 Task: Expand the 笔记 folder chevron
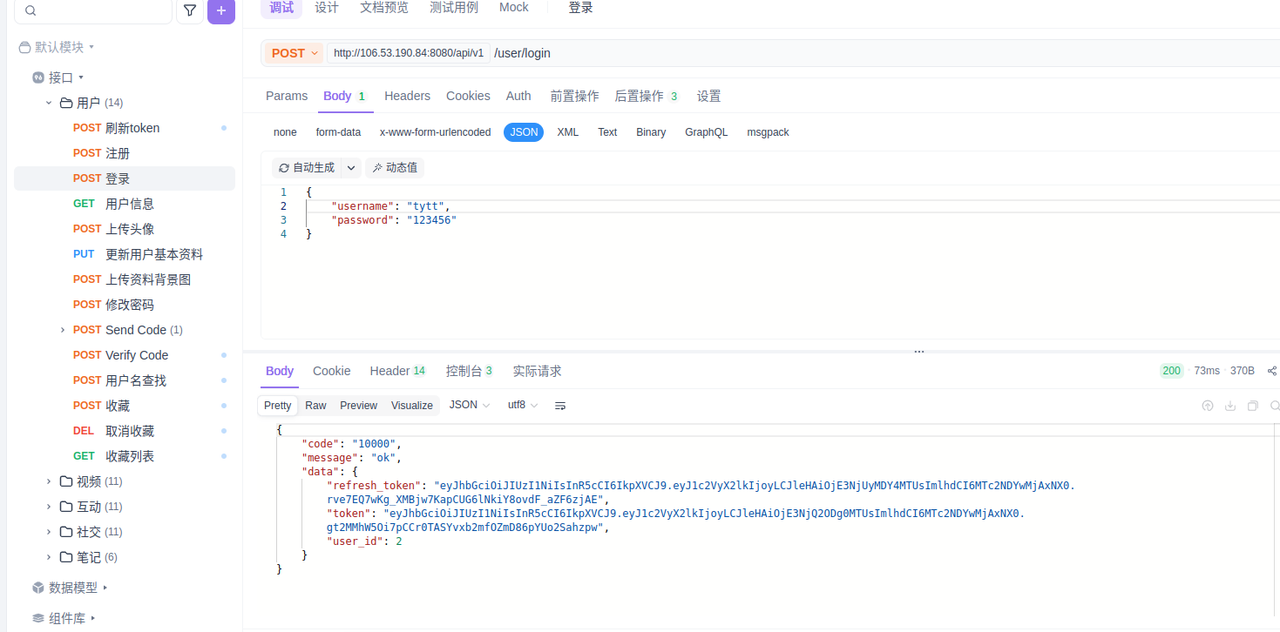48,557
